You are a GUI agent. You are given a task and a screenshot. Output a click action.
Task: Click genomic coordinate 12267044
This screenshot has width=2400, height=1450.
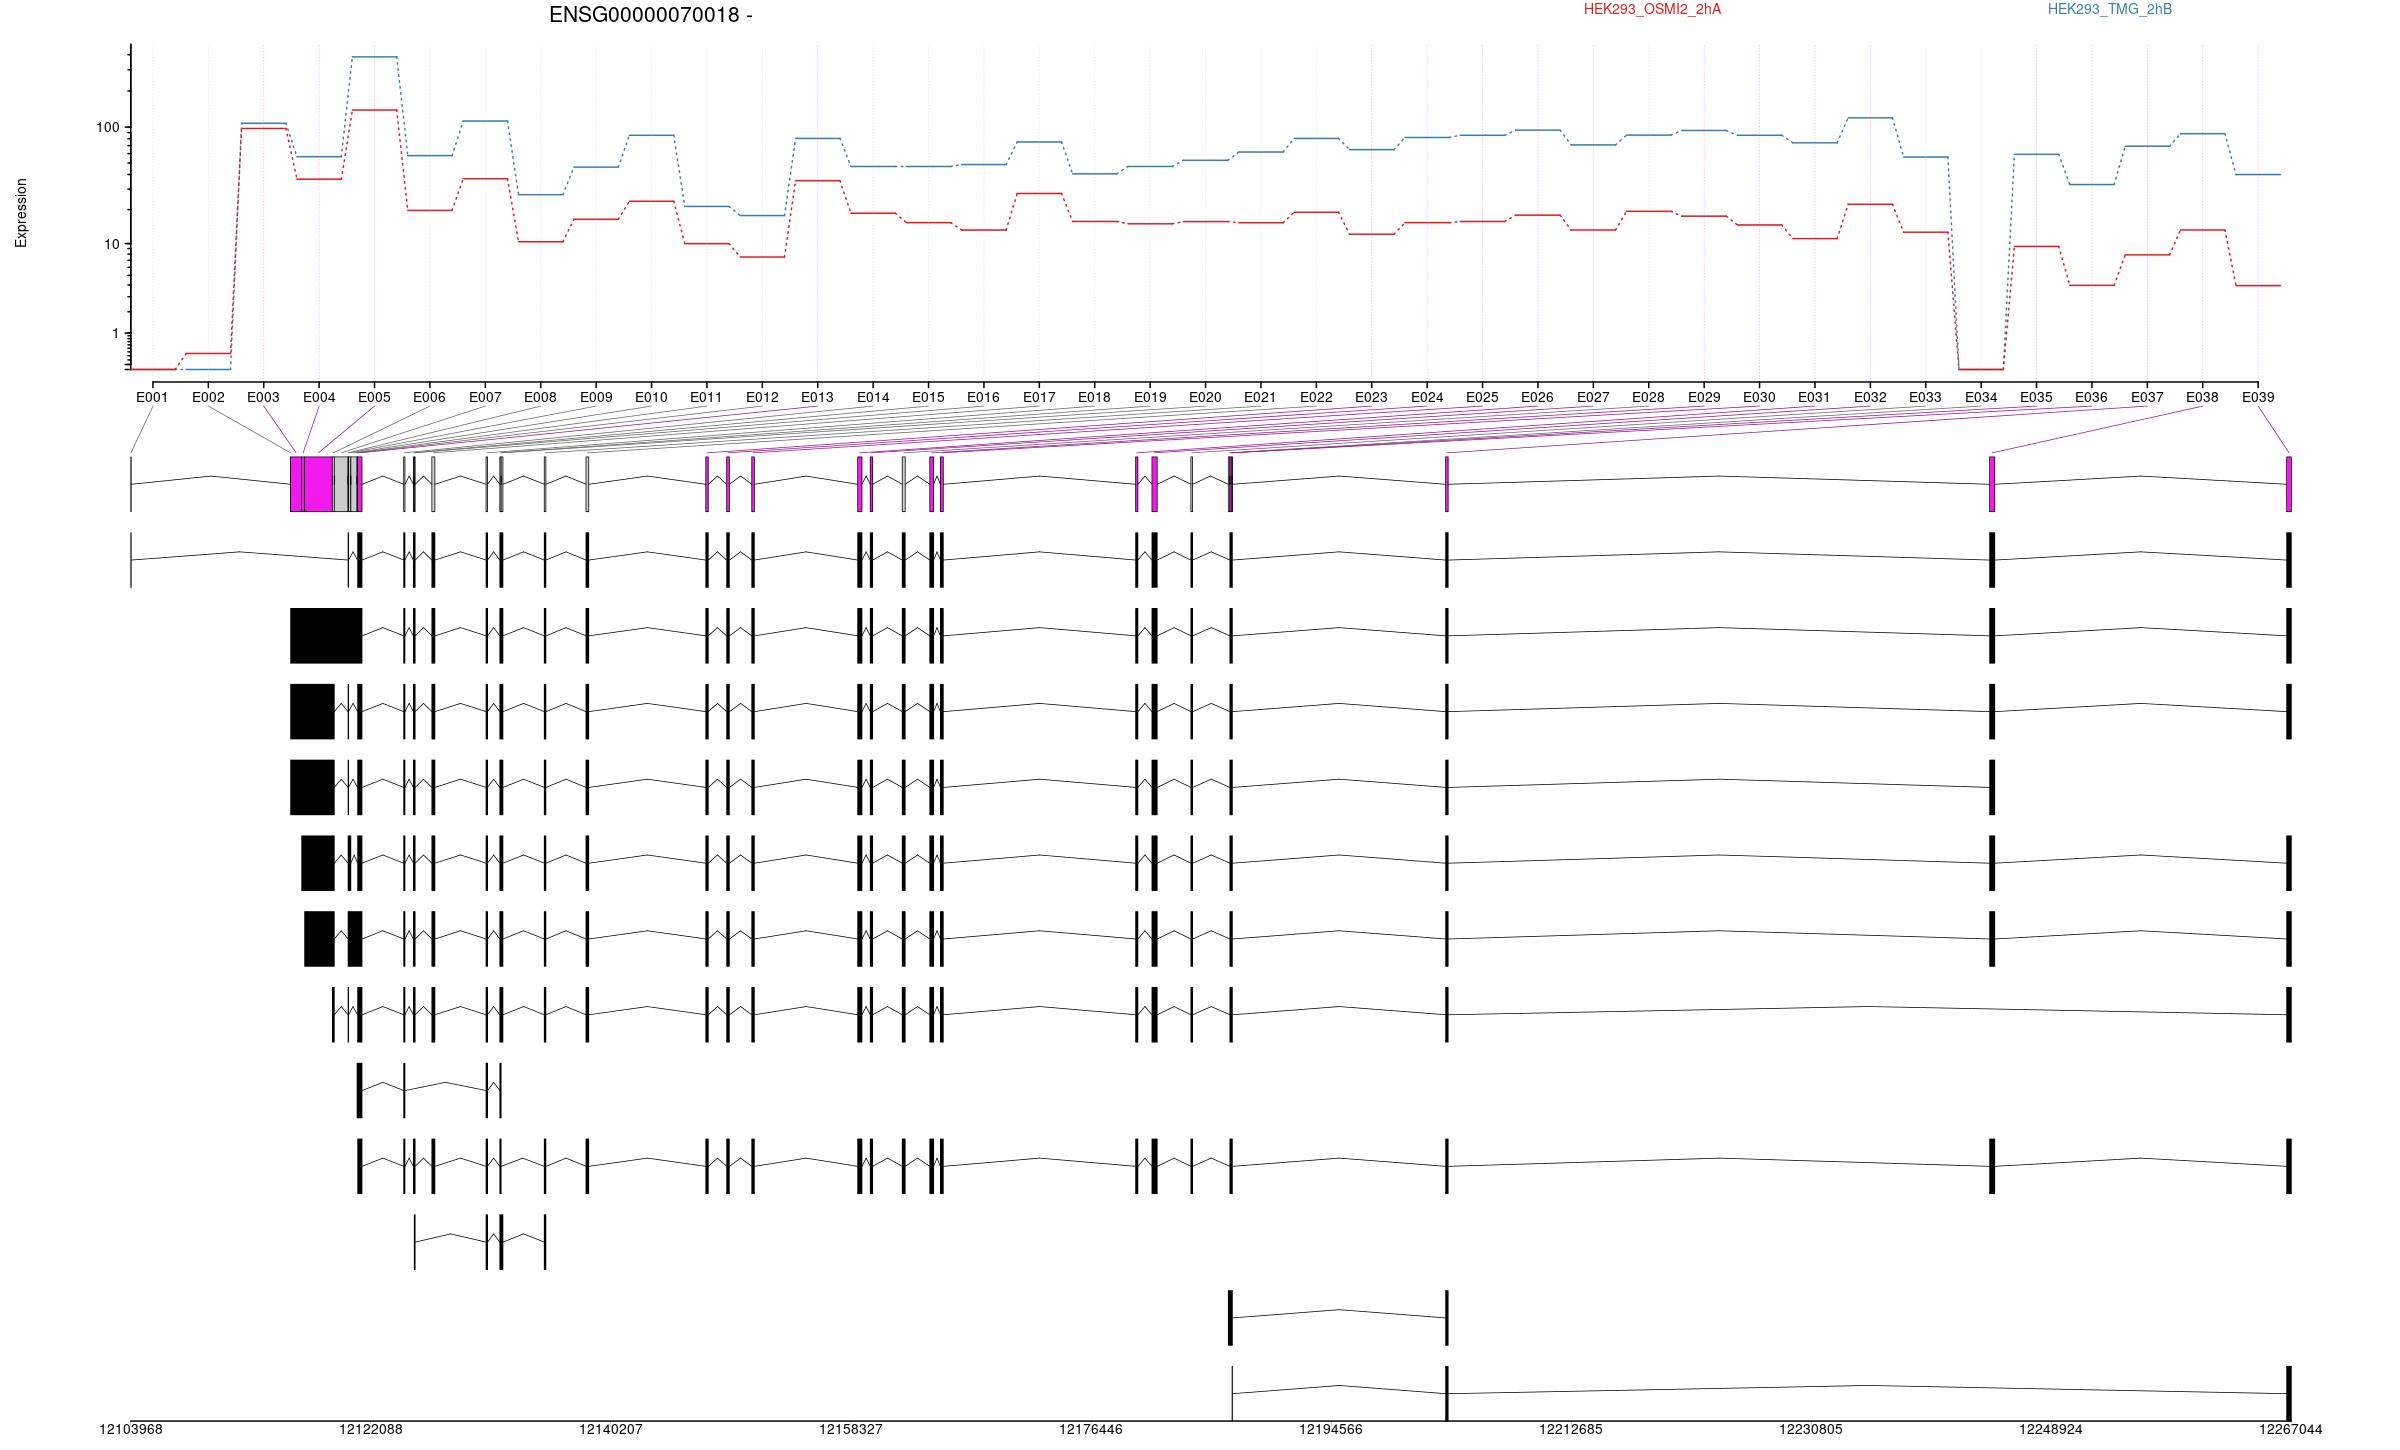(2290, 1429)
